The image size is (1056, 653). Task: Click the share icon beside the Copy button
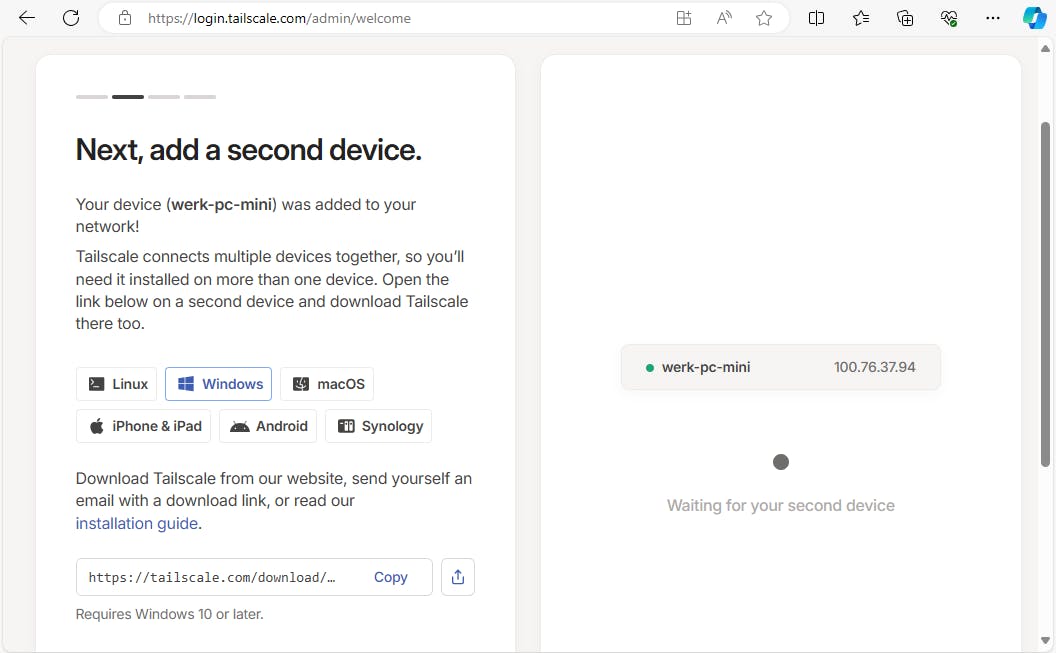click(x=458, y=577)
